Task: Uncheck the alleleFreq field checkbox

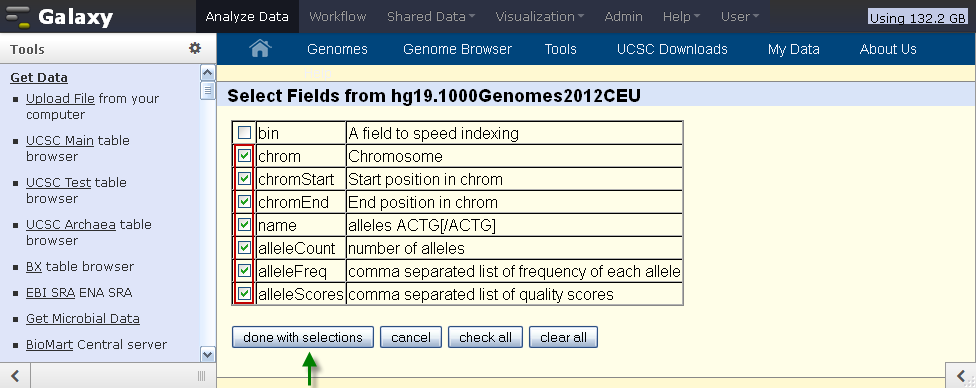Action: click(245, 271)
